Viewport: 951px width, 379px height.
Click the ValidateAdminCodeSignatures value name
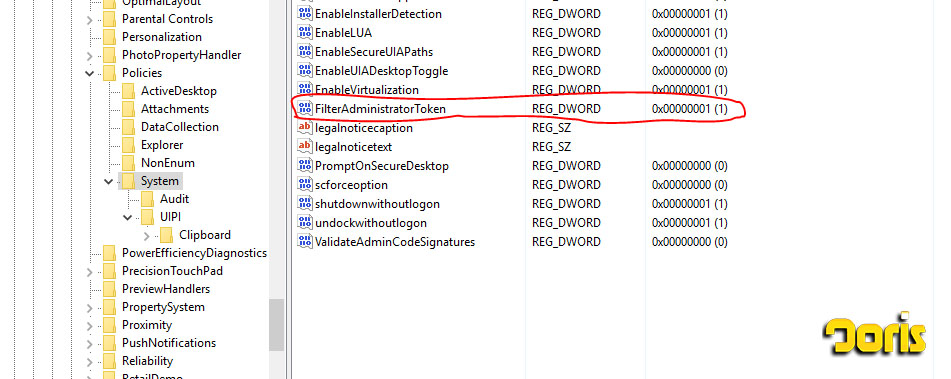pos(395,242)
